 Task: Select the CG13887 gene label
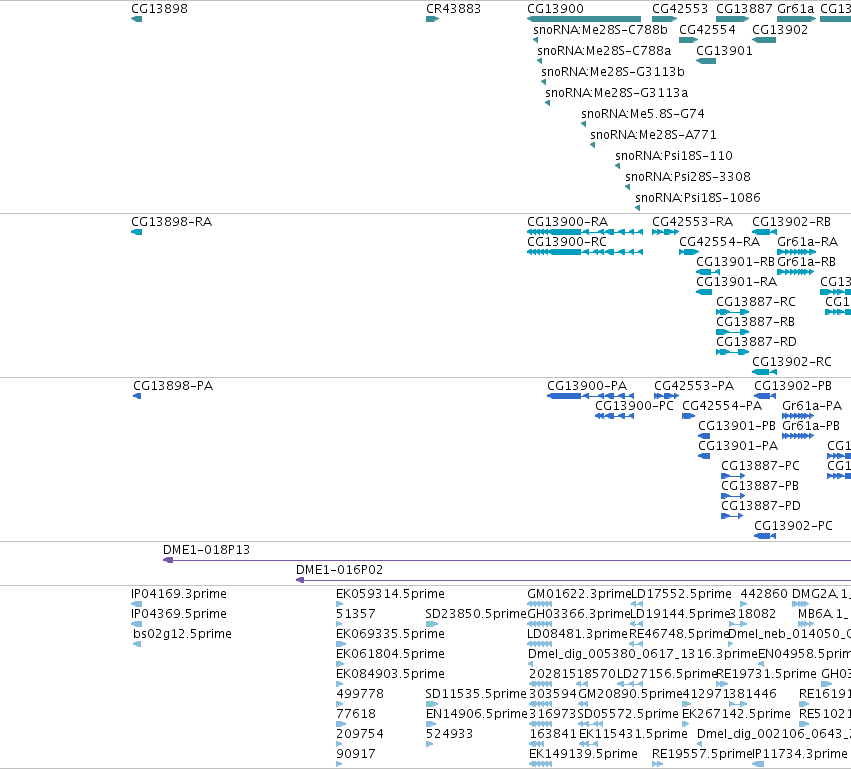(744, 9)
